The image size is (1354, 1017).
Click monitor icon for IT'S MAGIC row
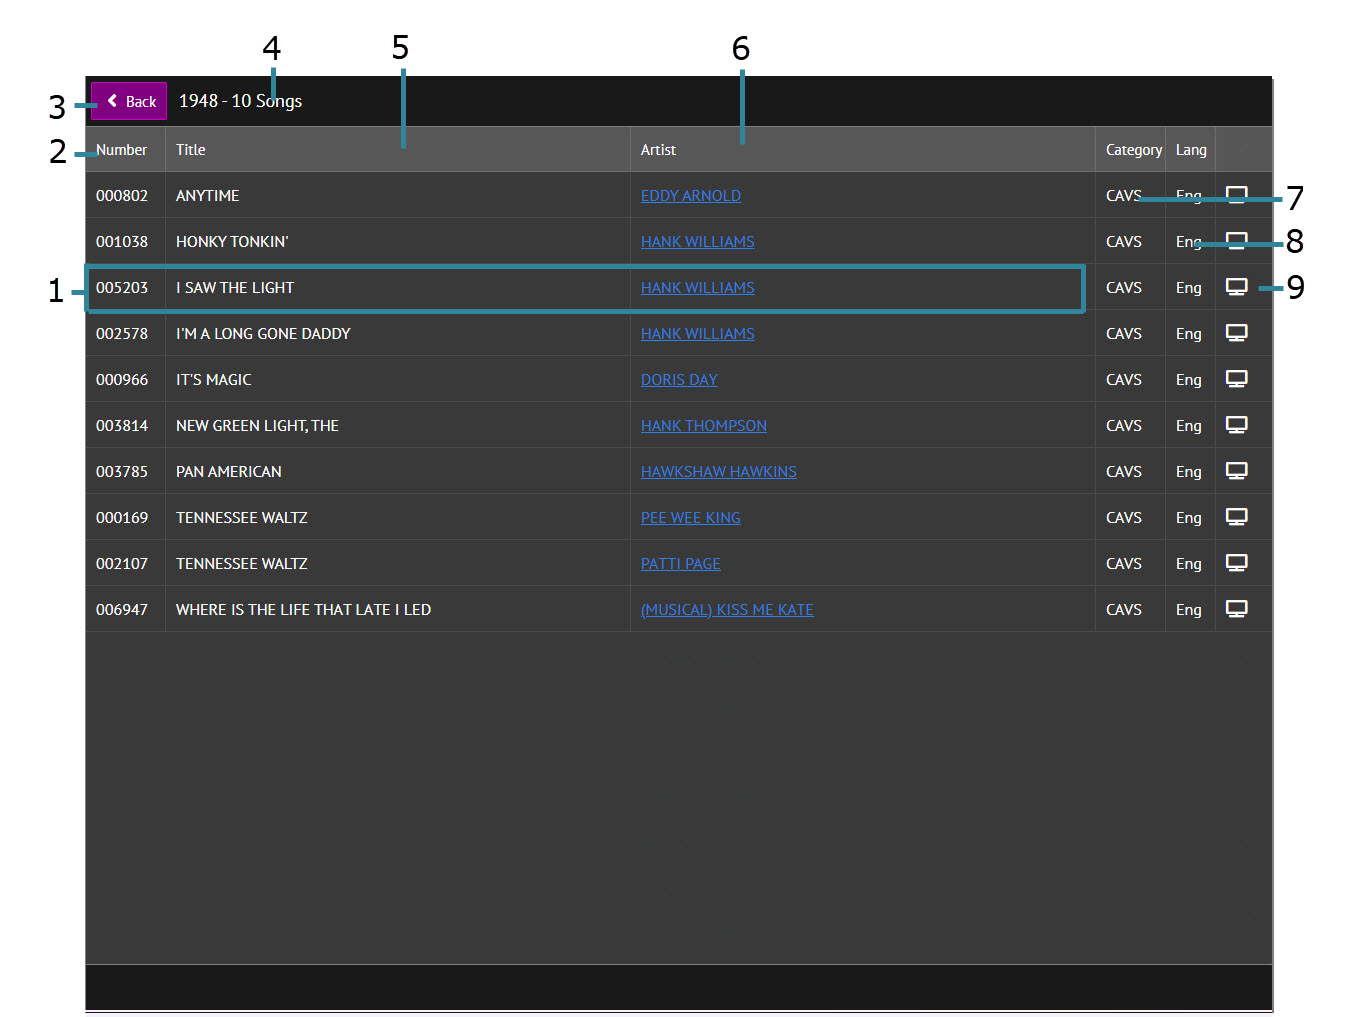click(x=1236, y=379)
